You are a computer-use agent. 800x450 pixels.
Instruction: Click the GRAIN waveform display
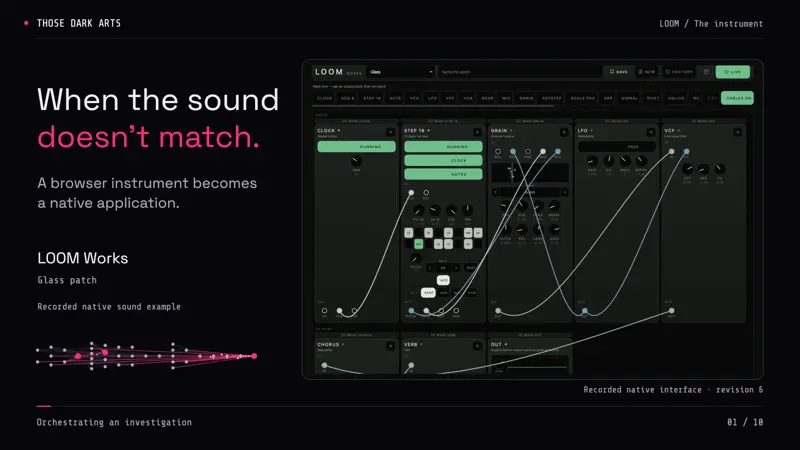[x=530, y=172]
